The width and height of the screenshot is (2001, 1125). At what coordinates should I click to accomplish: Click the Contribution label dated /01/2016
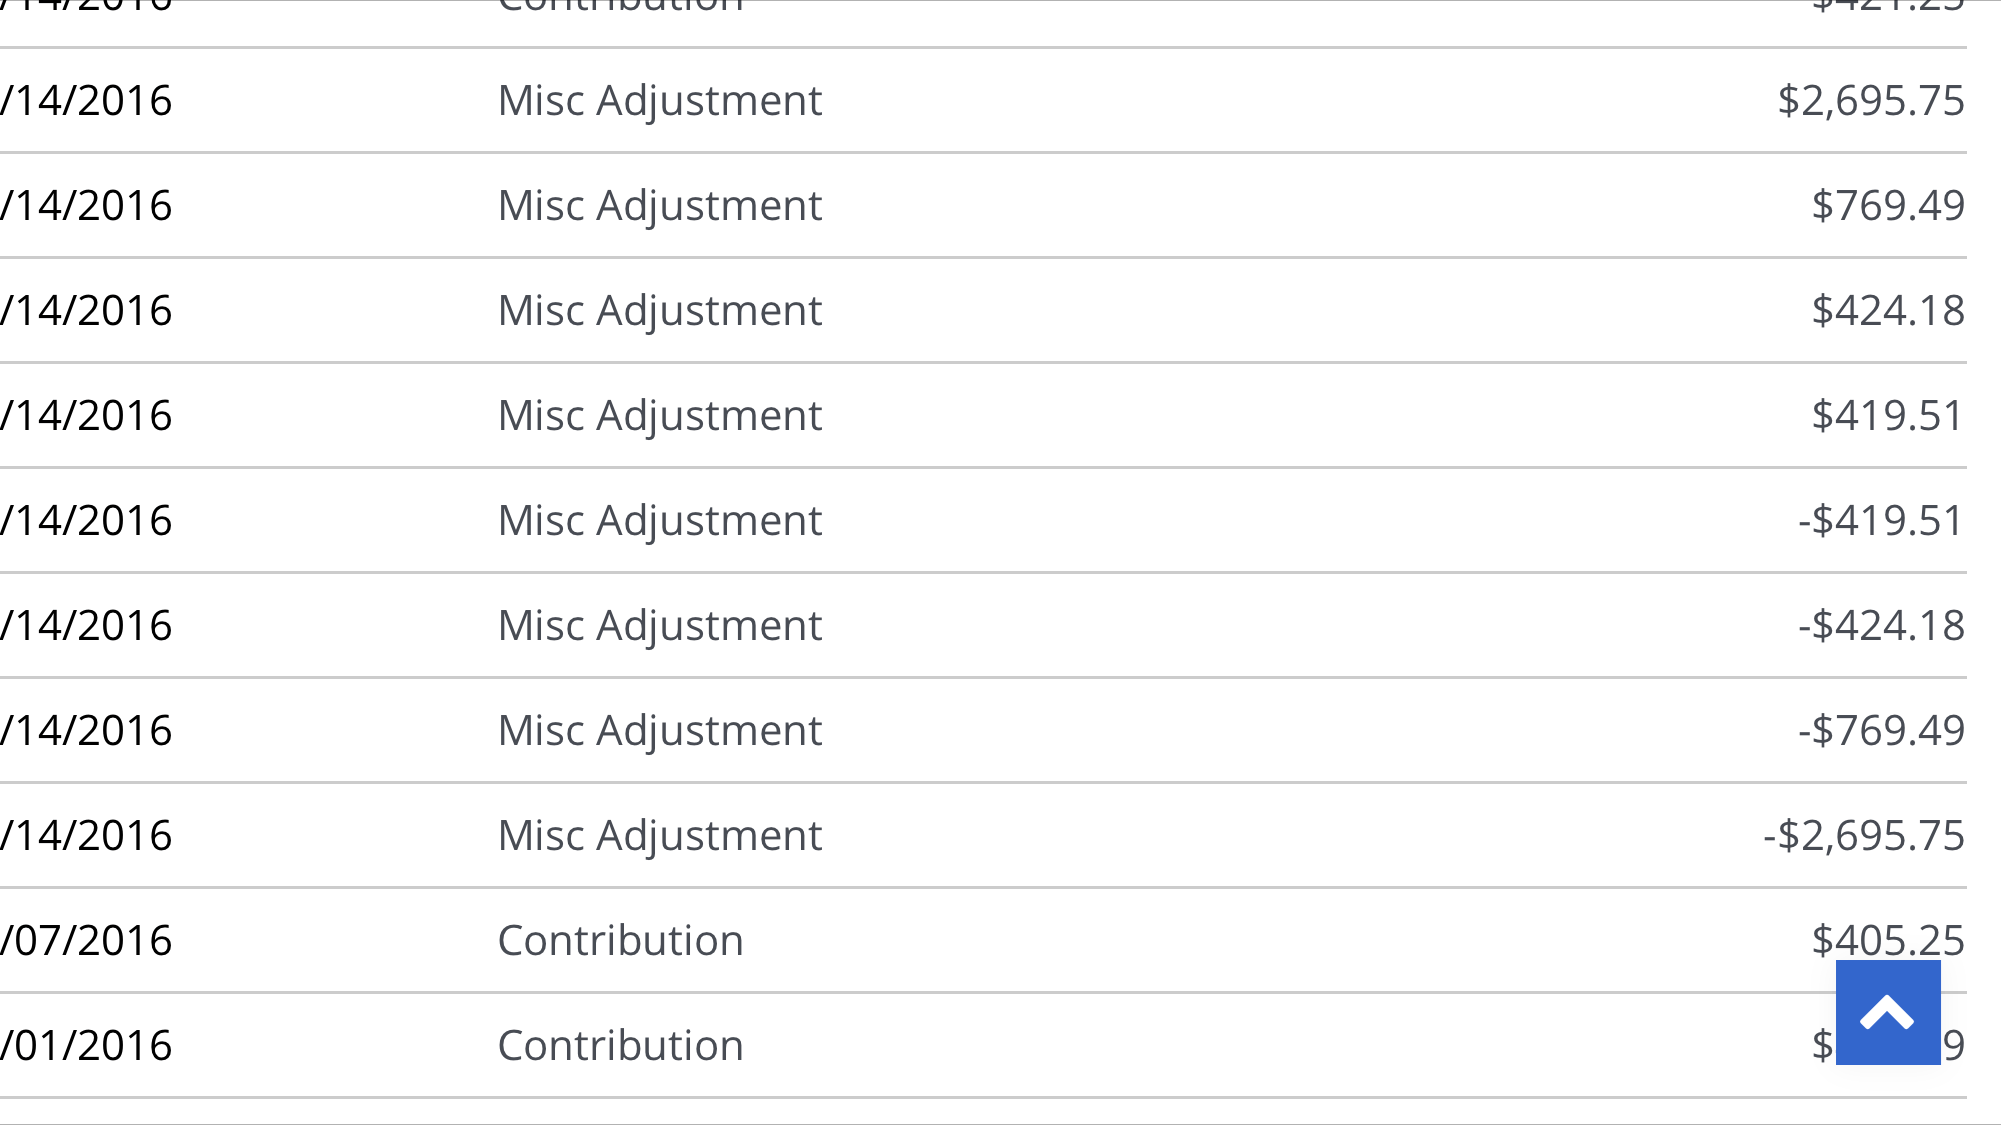click(x=621, y=1045)
